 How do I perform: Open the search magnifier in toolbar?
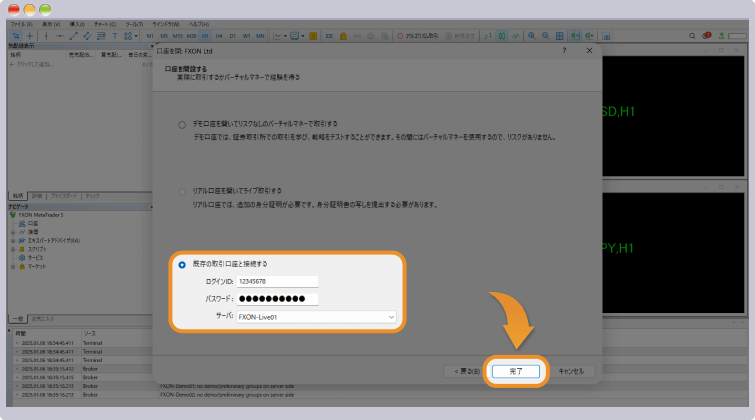point(692,36)
